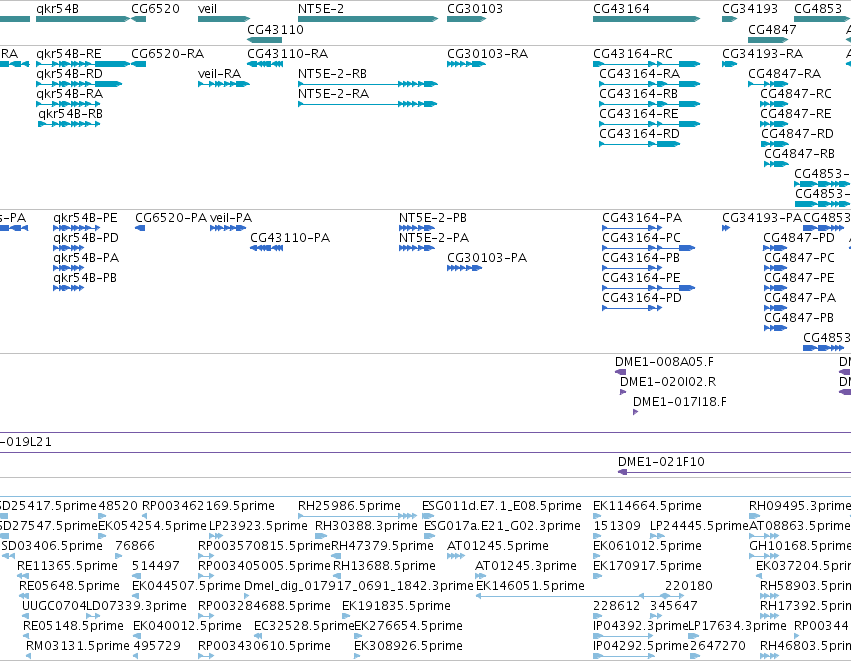Image resolution: width=851 pixels, height=661 pixels.
Task: Click transcript CG4847-RC label
Action: (796, 94)
